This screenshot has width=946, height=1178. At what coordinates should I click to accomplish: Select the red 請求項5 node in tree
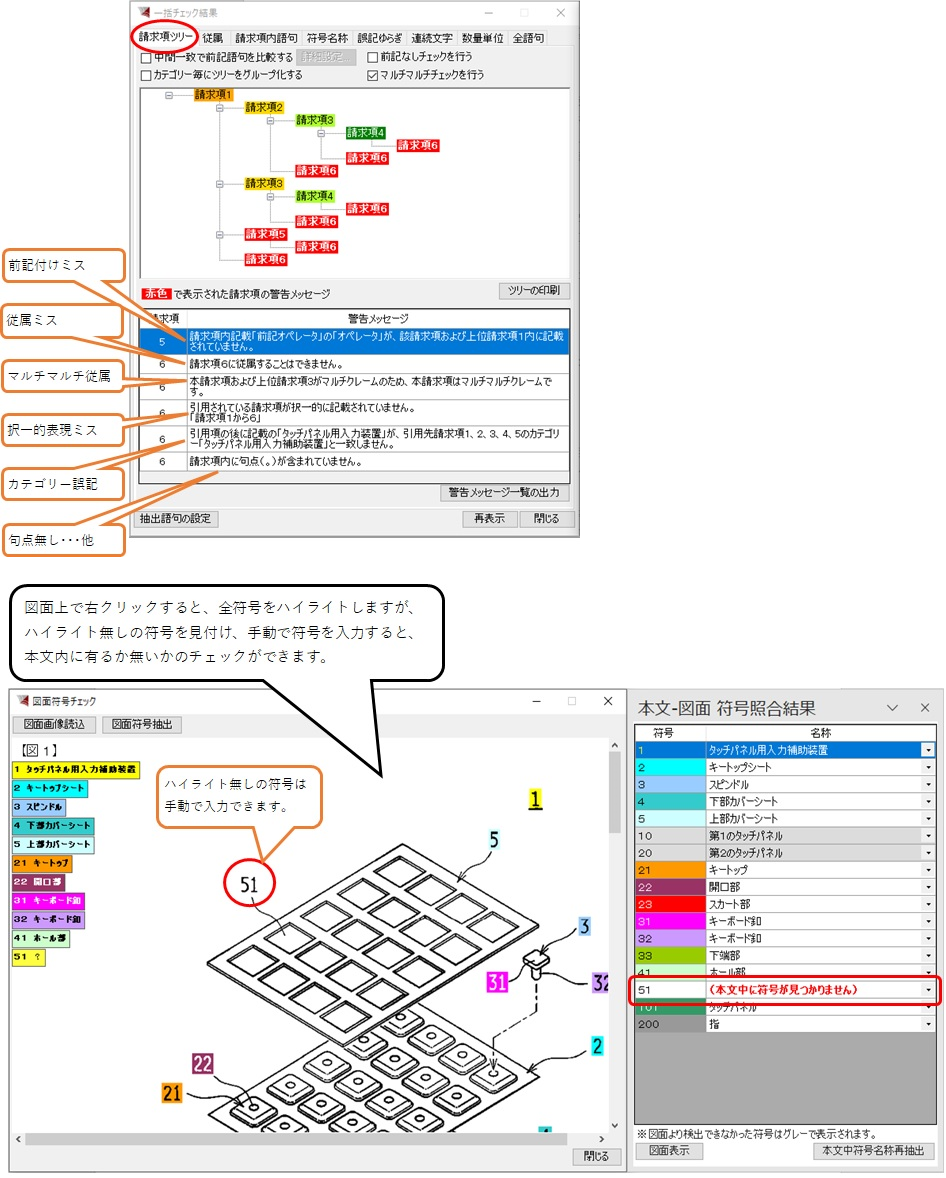pos(266,234)
